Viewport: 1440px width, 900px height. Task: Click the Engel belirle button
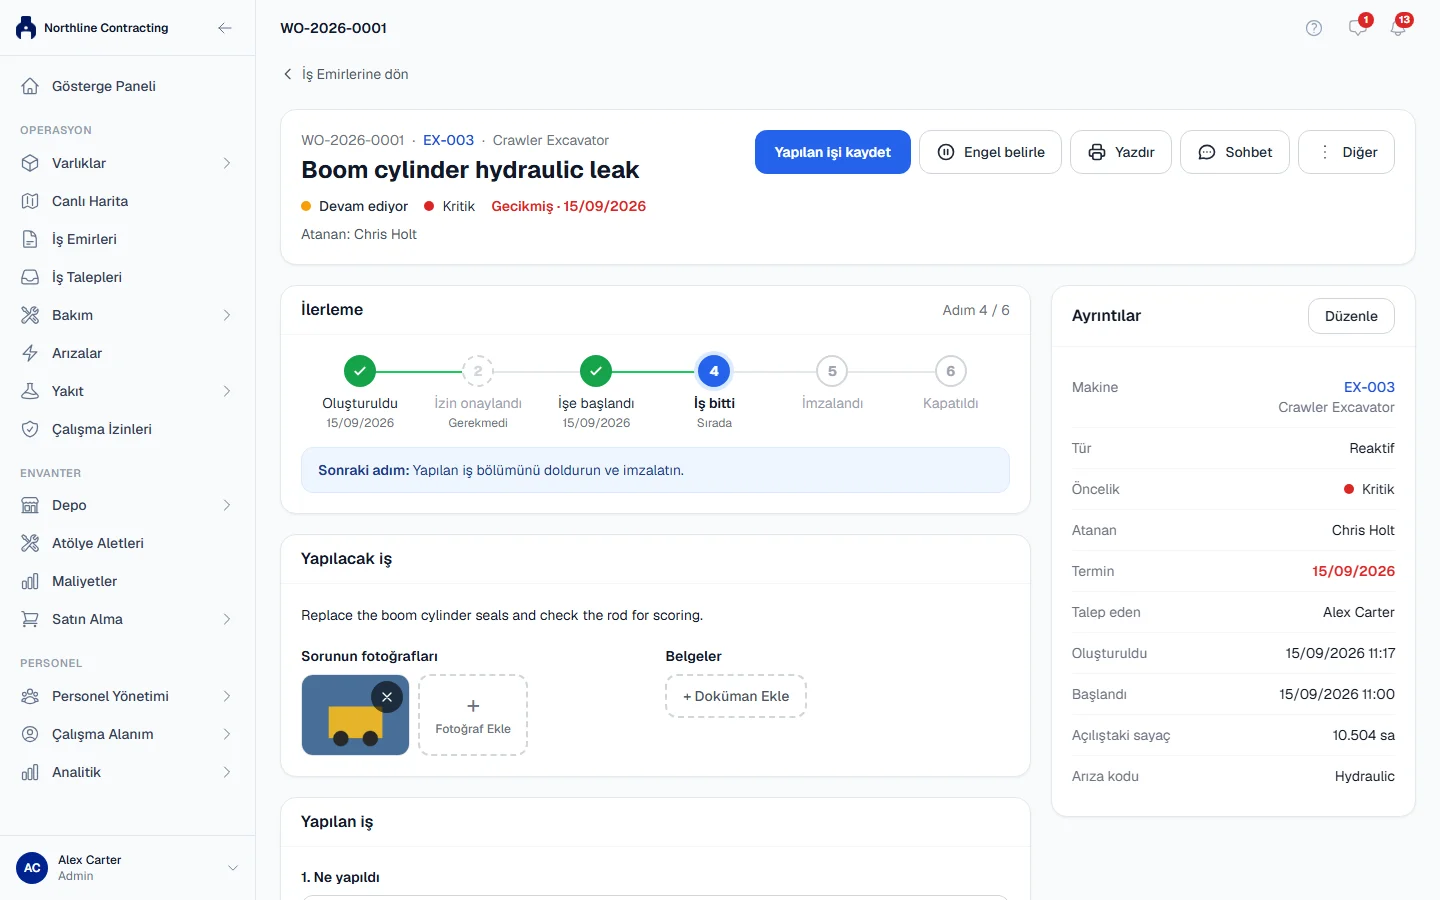tap(990, 152)
